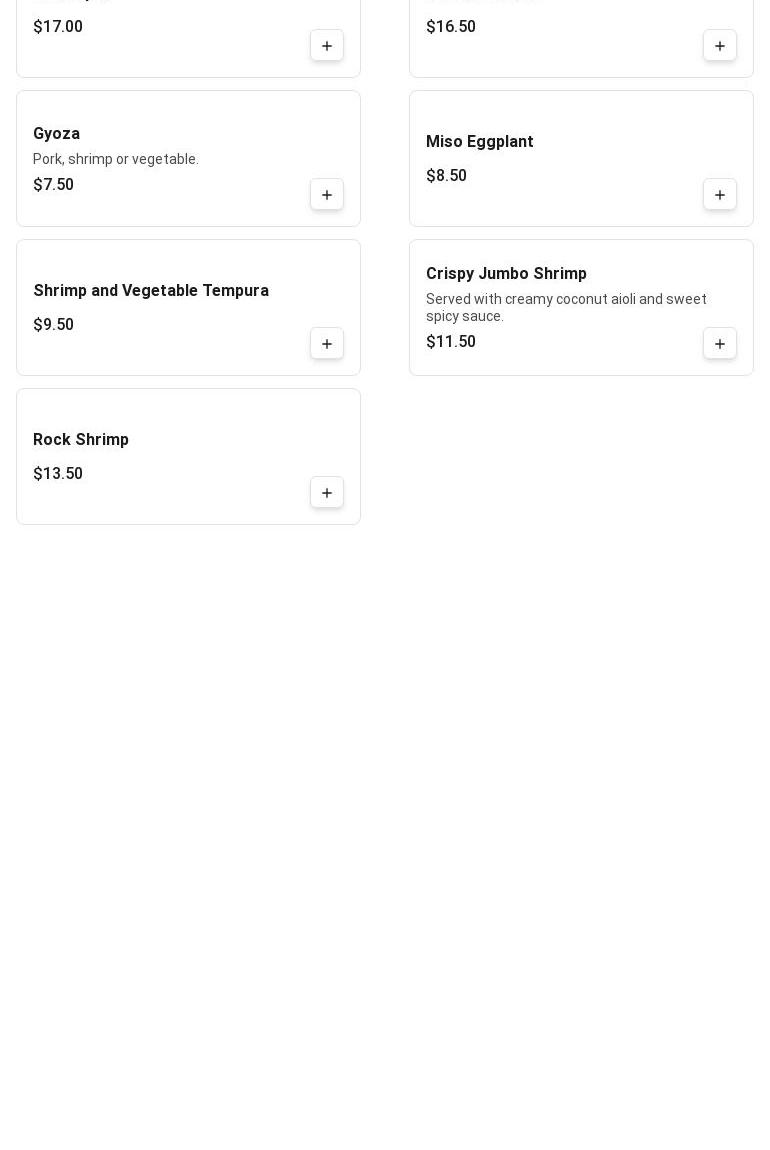Select the $9.50 tempura price
This screenshot has width=770, height=1150.
tap(54, 325)
